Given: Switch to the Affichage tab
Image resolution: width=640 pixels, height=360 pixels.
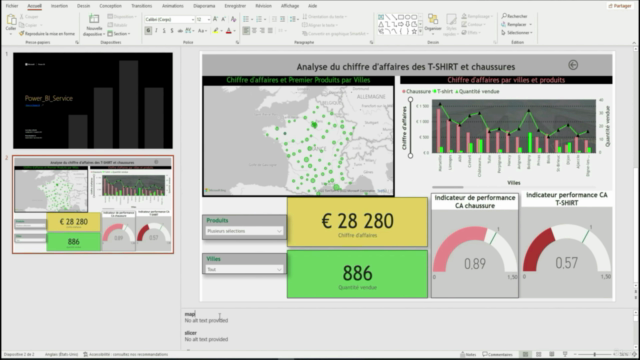Looking at the screenshot, I should tap(290, 6).
